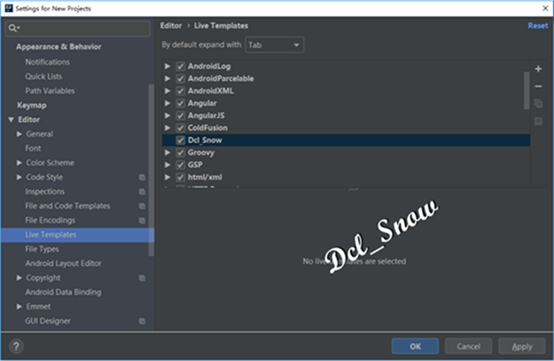Add a new live template with plus icon
554x361 pixels.
click(x=538, y=69)
